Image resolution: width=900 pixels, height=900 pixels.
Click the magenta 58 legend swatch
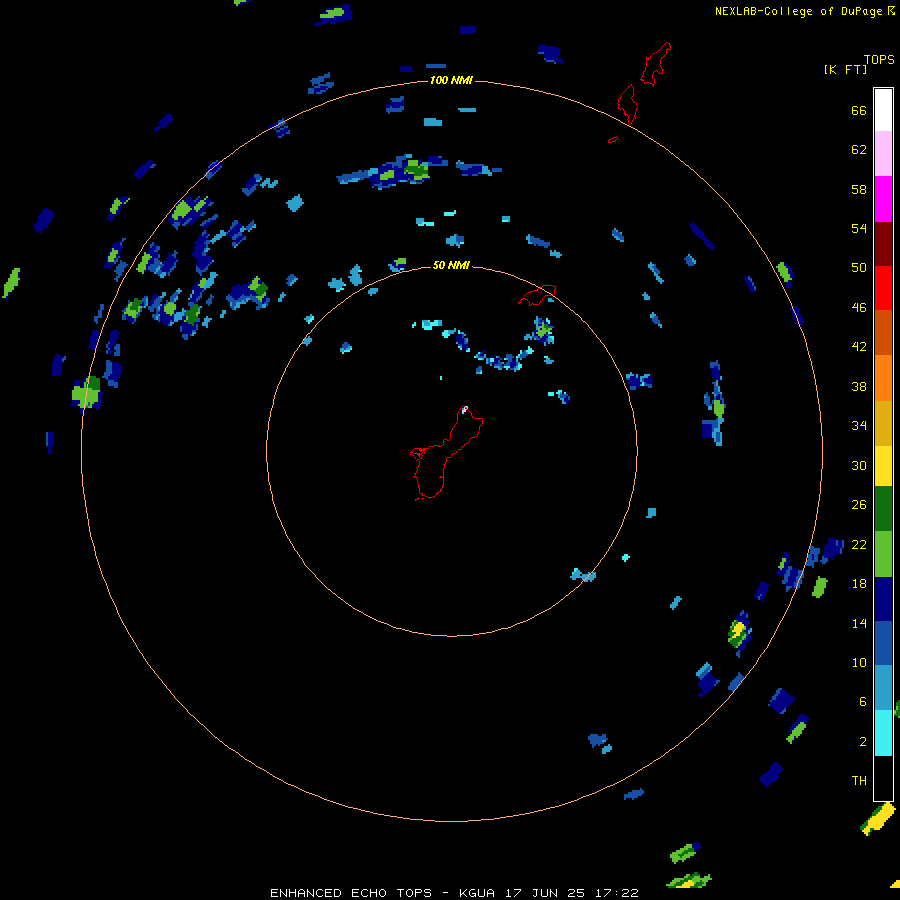pyautogui.click(x=883, y=199)
